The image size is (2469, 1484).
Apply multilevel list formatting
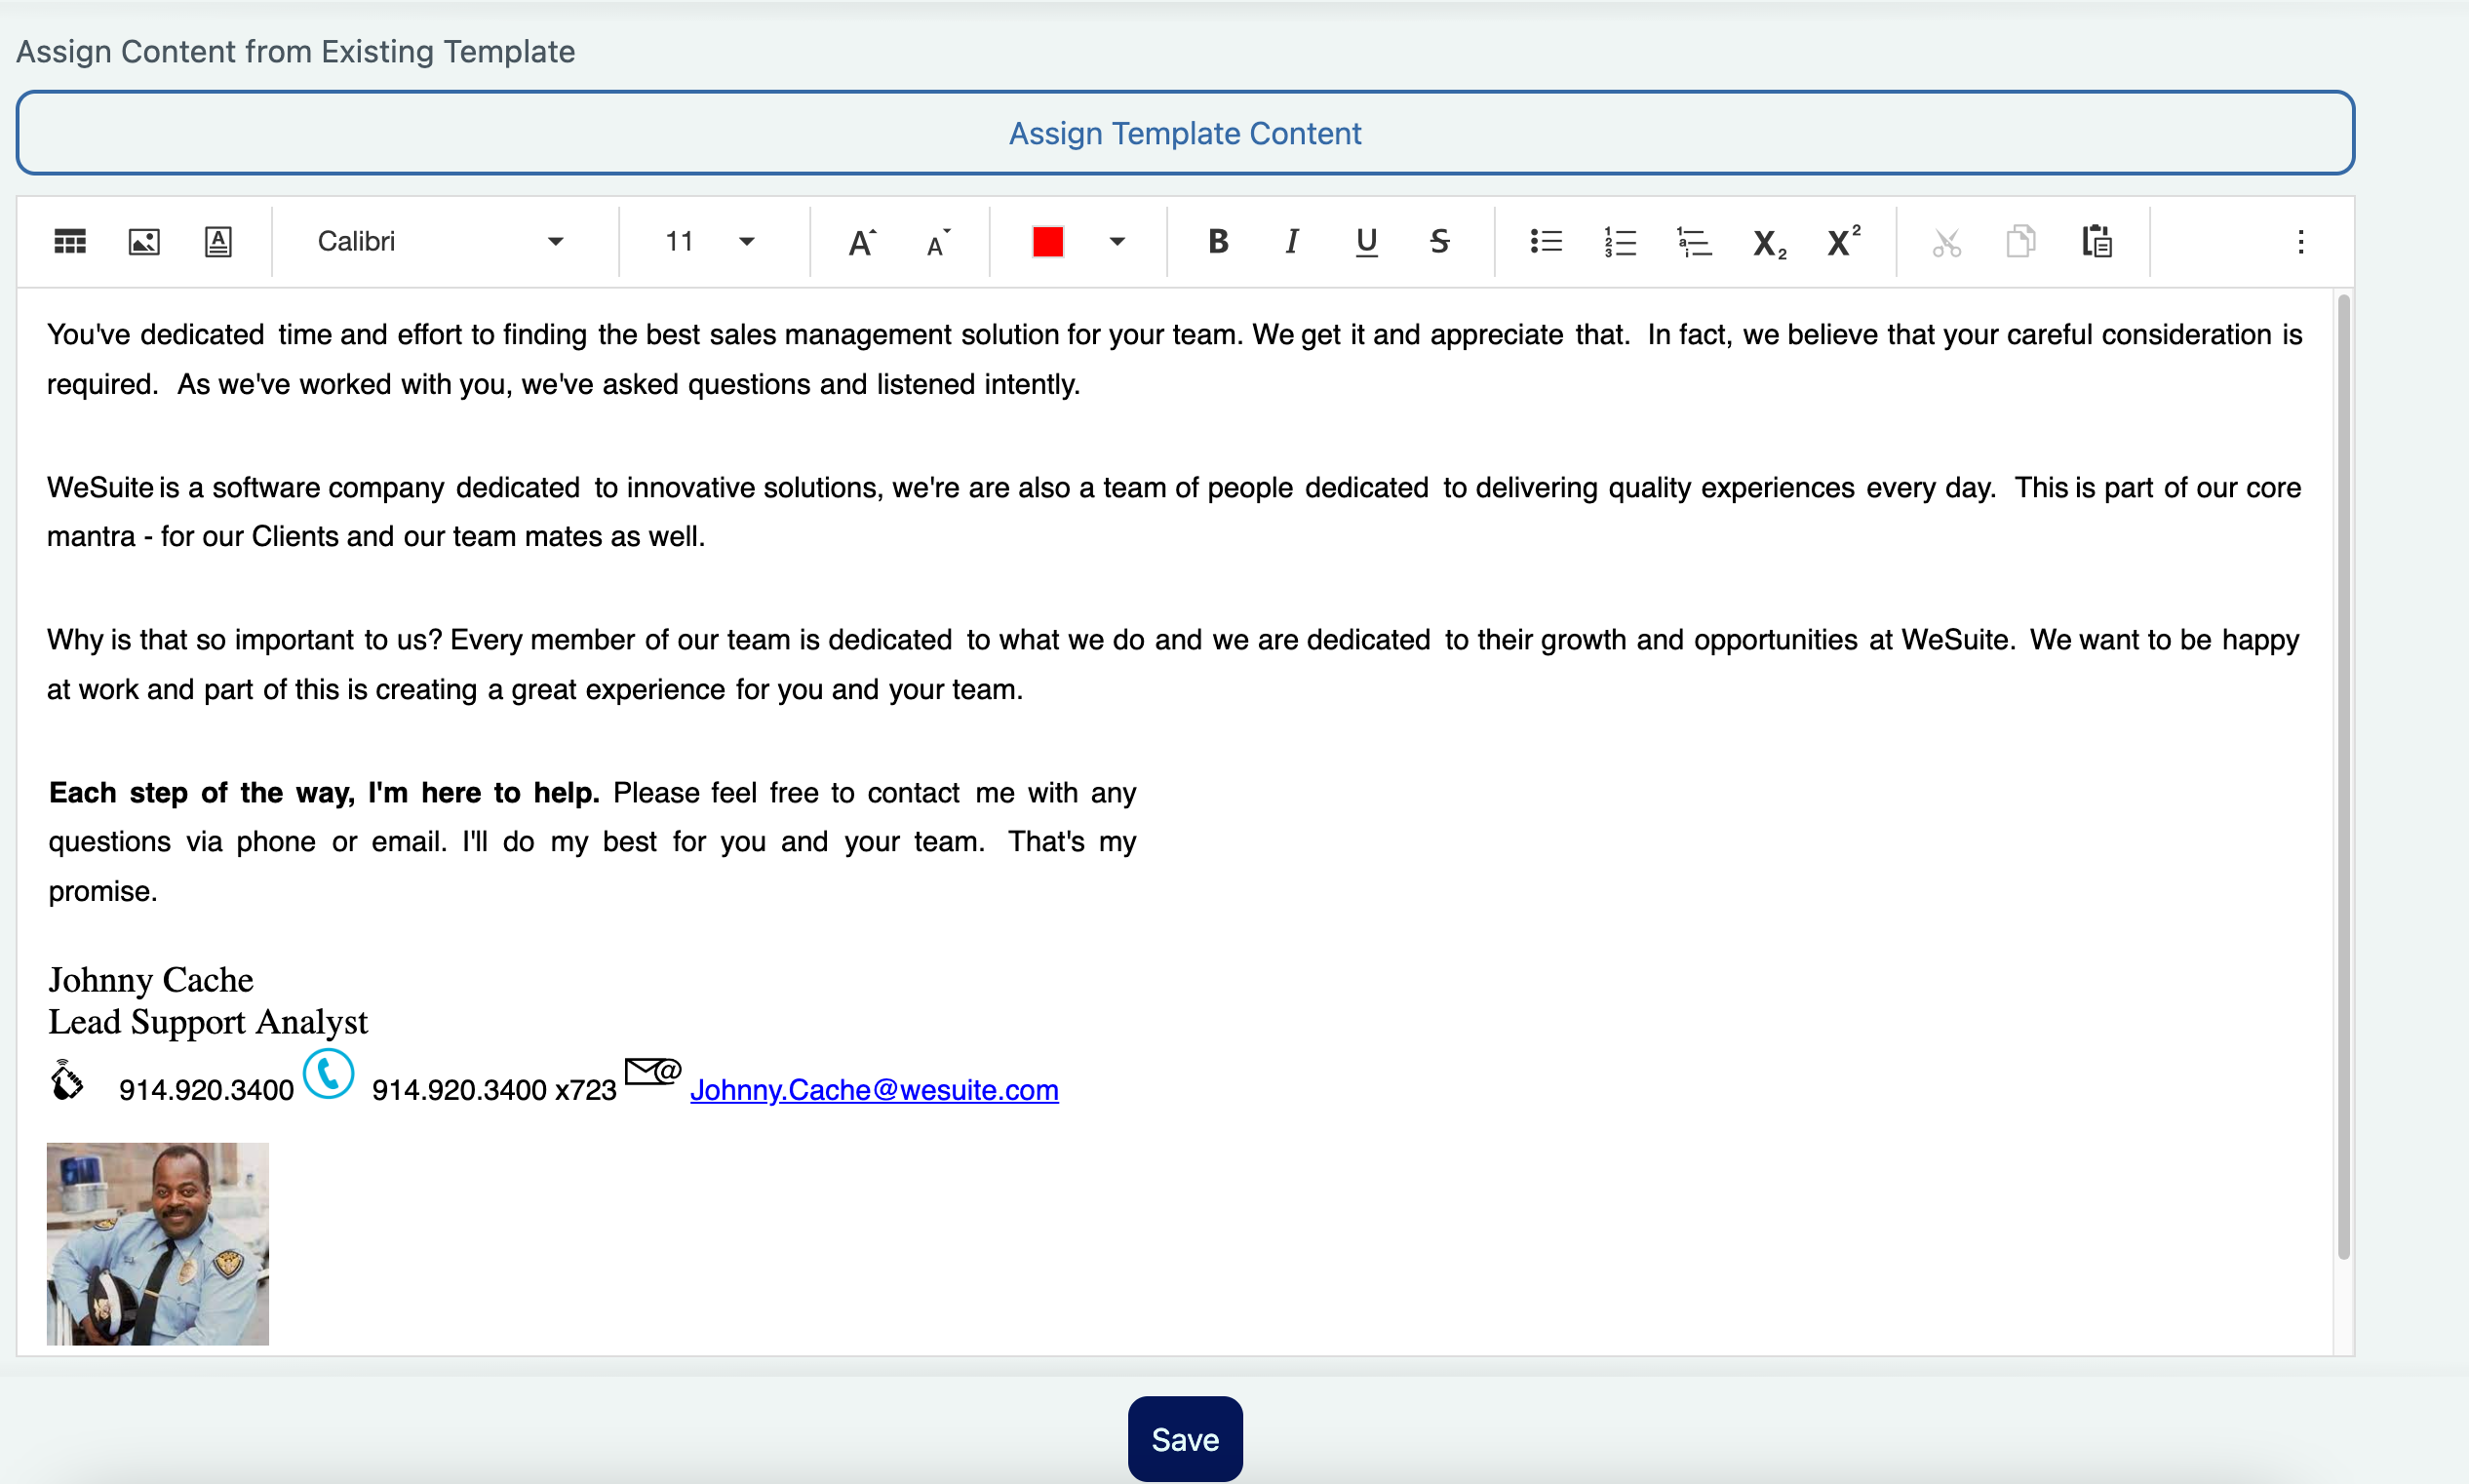click(x=1694, y=242)
